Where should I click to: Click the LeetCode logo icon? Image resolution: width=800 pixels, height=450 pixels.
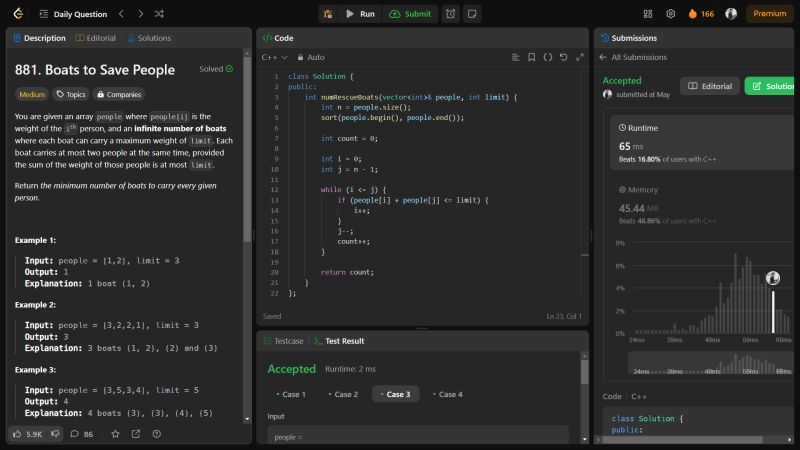pos(18,14)
